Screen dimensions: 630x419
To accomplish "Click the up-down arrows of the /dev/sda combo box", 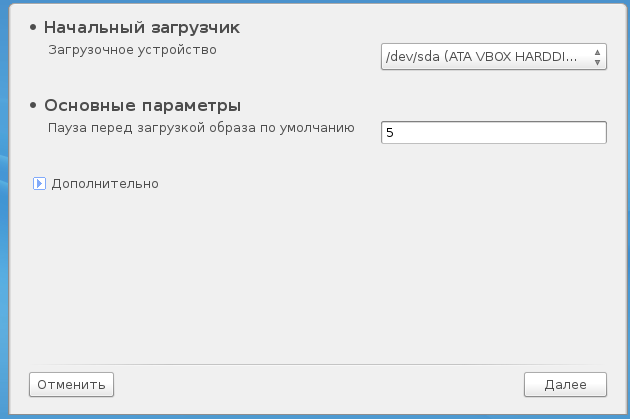I will point(598,57).
